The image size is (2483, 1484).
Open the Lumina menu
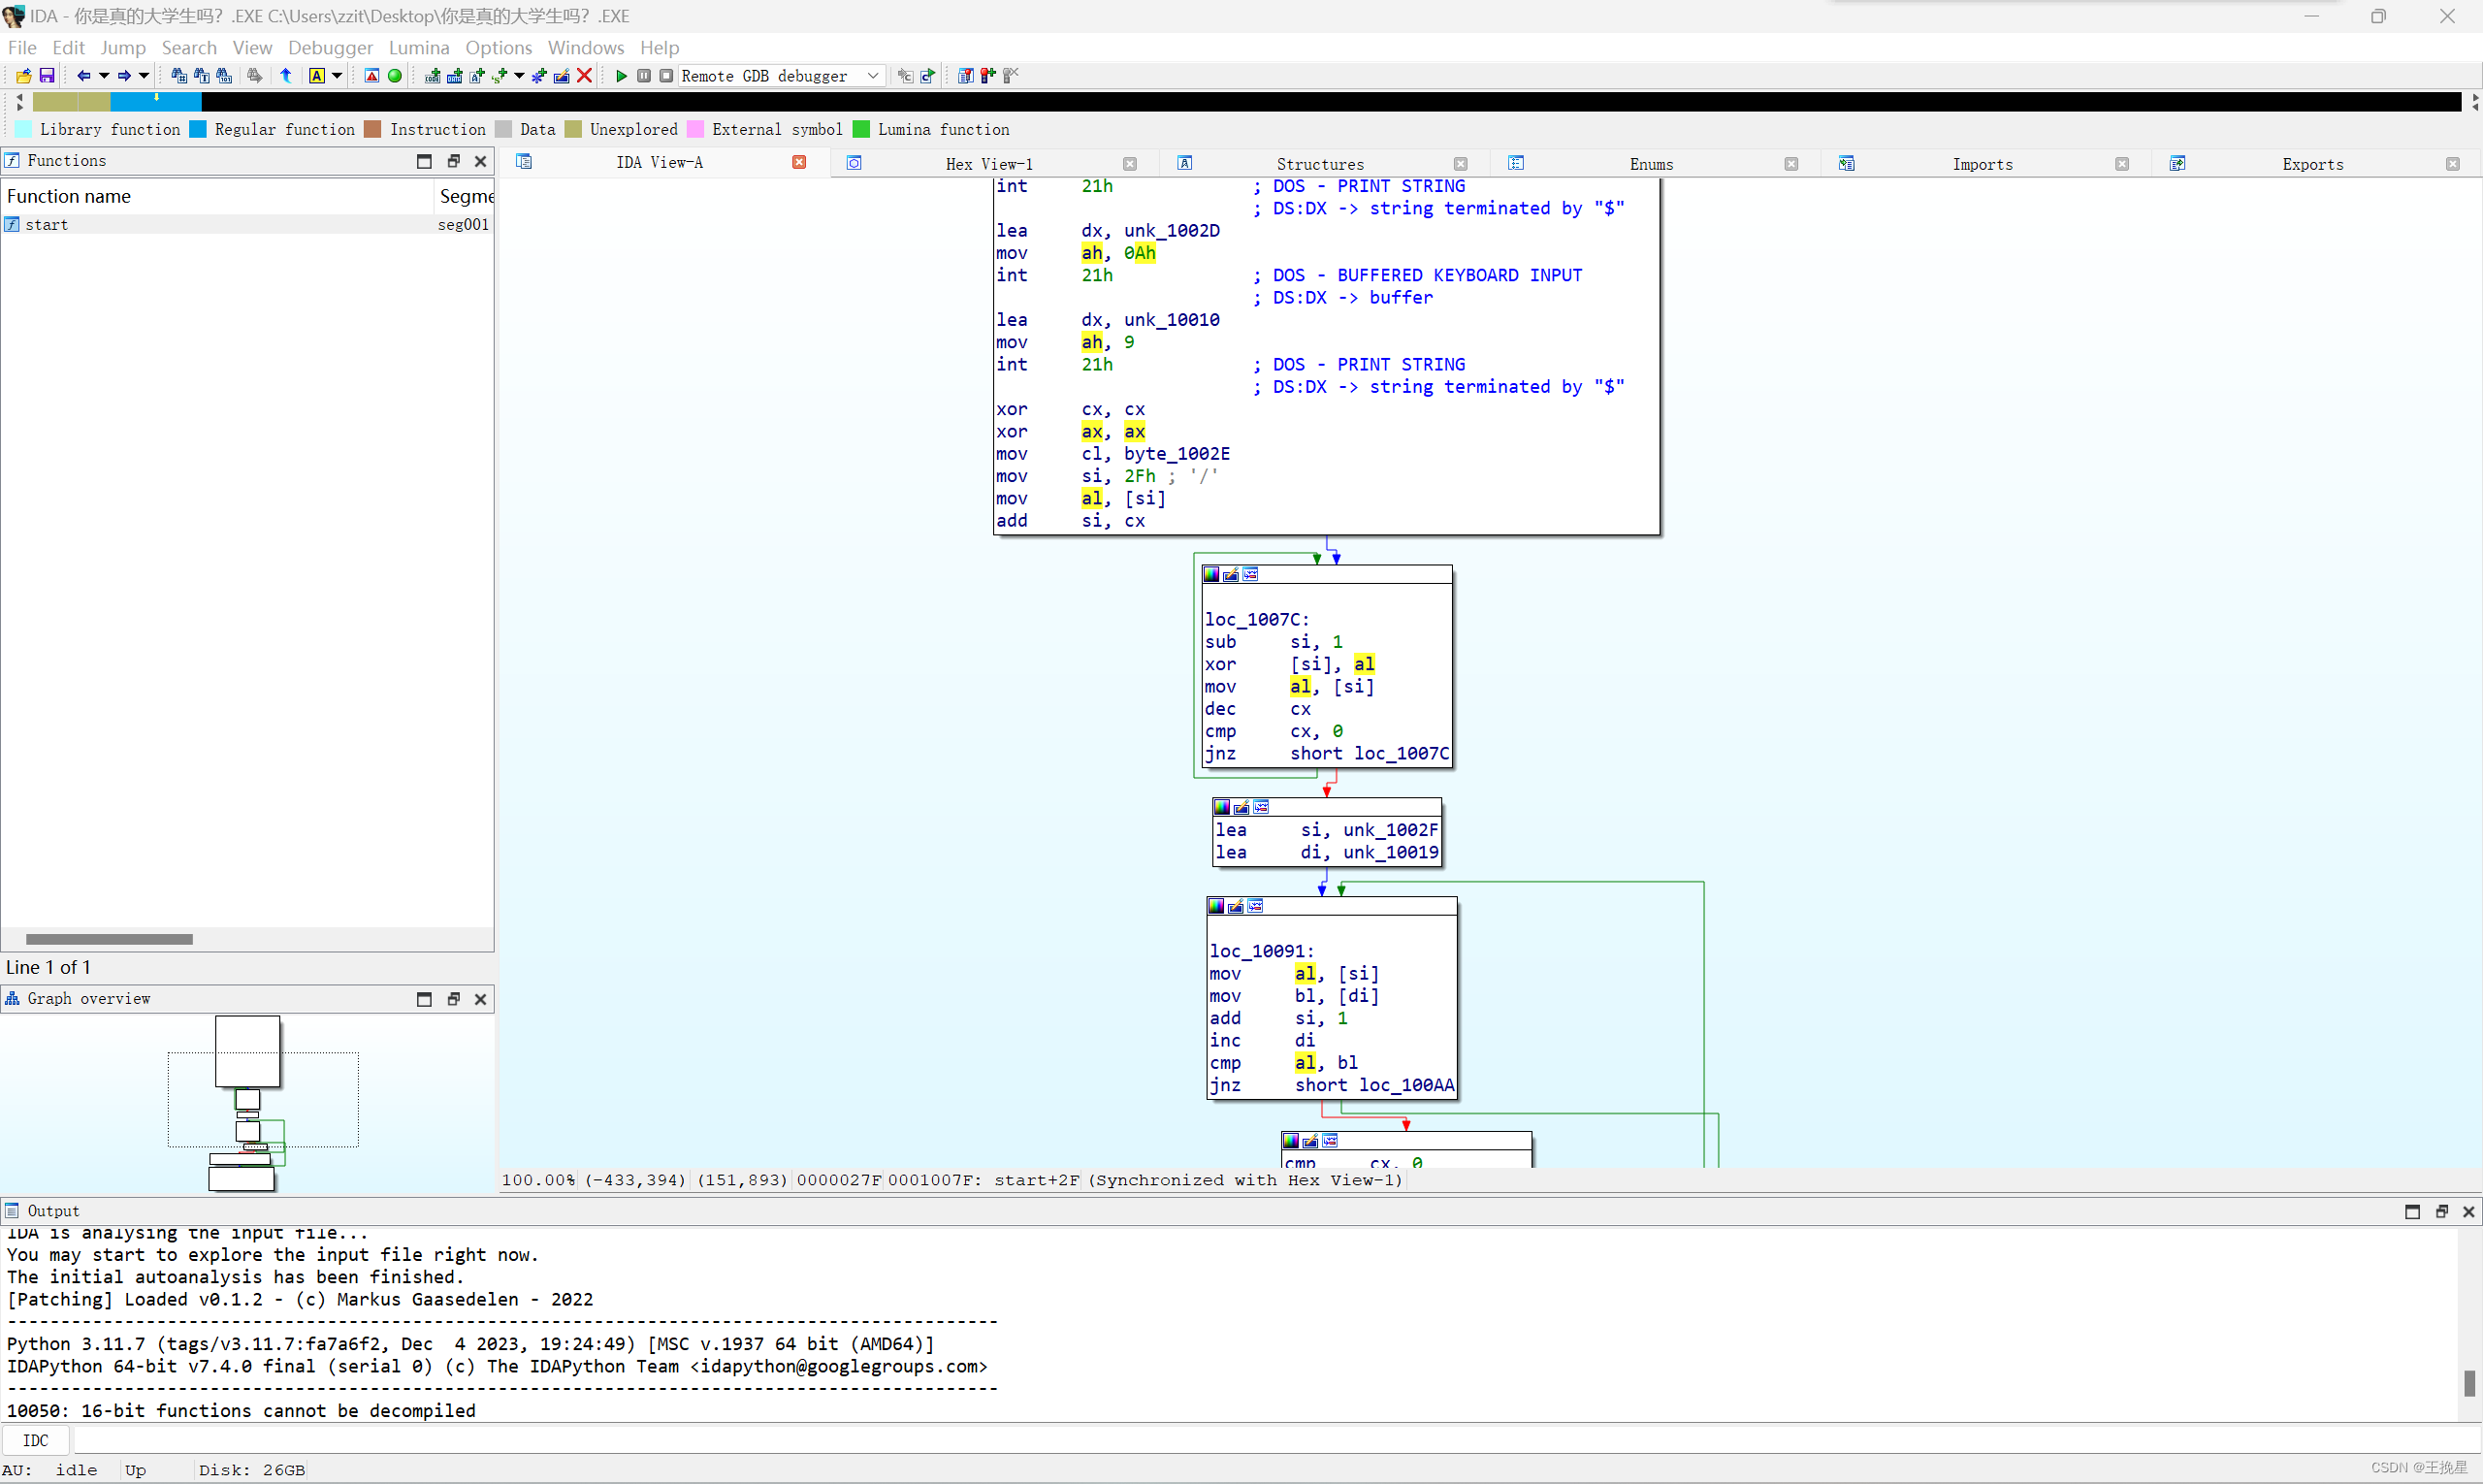pos(419,47)
